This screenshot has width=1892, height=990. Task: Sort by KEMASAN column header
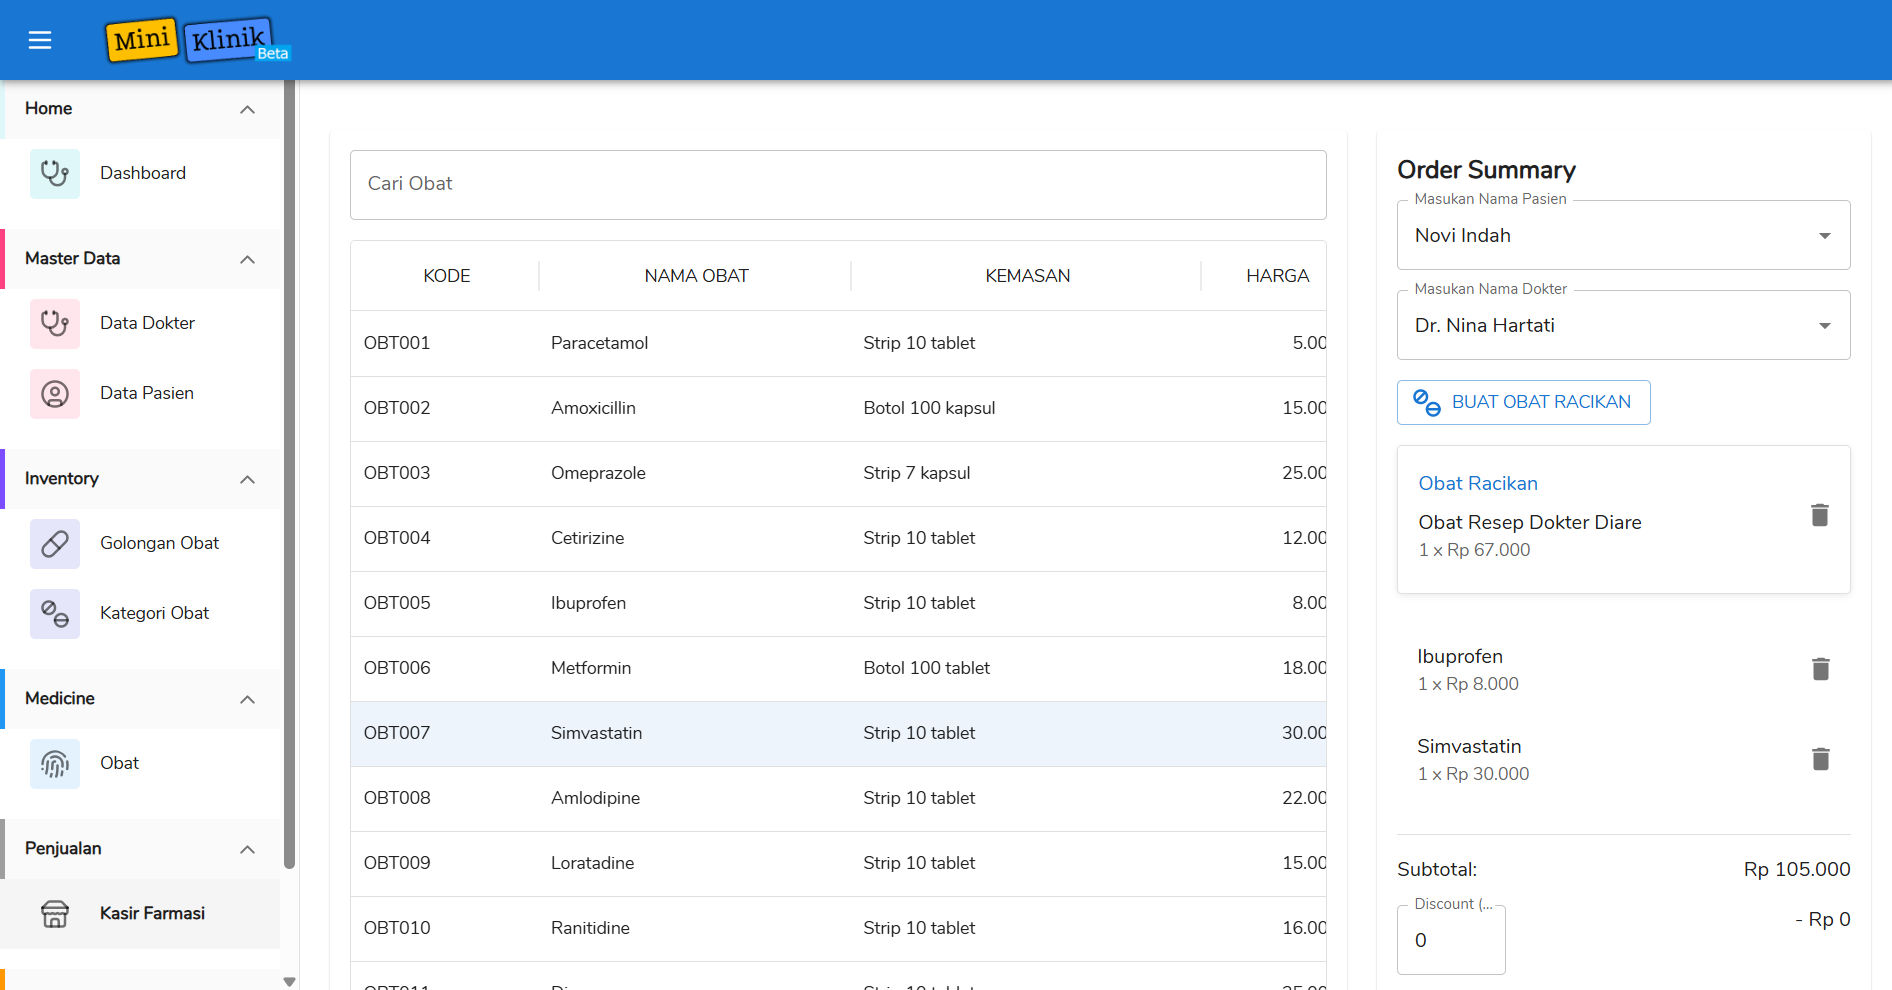1027,276
